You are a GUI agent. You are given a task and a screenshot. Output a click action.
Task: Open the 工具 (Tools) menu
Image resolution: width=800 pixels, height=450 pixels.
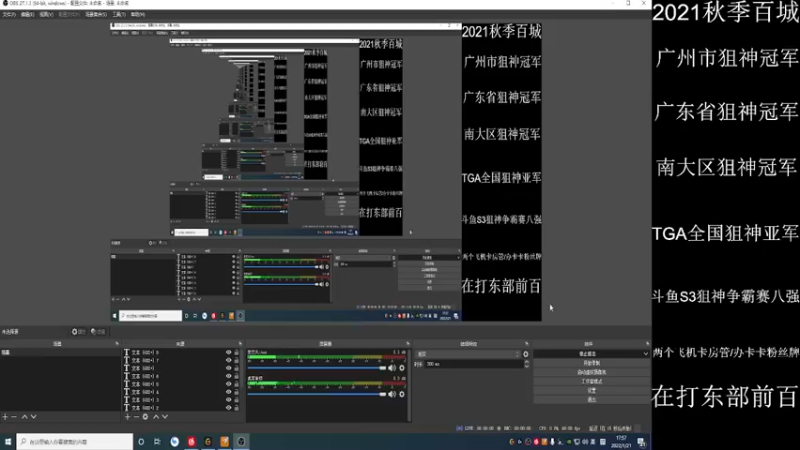click(119, 14)
